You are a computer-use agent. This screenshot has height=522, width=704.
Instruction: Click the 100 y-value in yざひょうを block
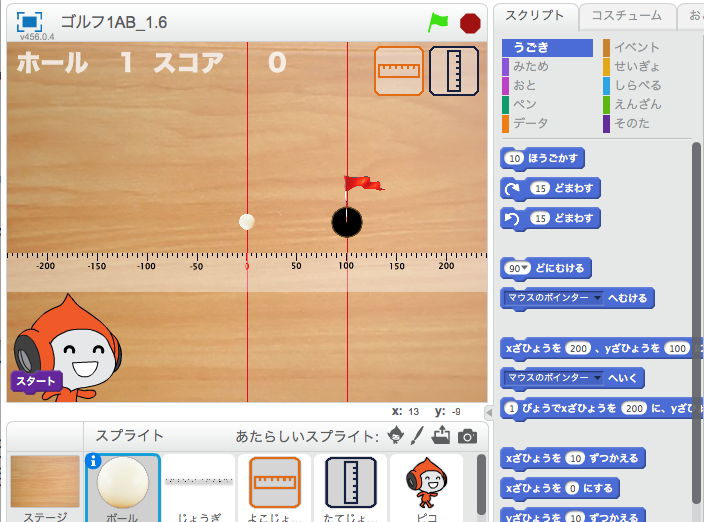coord(677,348)
